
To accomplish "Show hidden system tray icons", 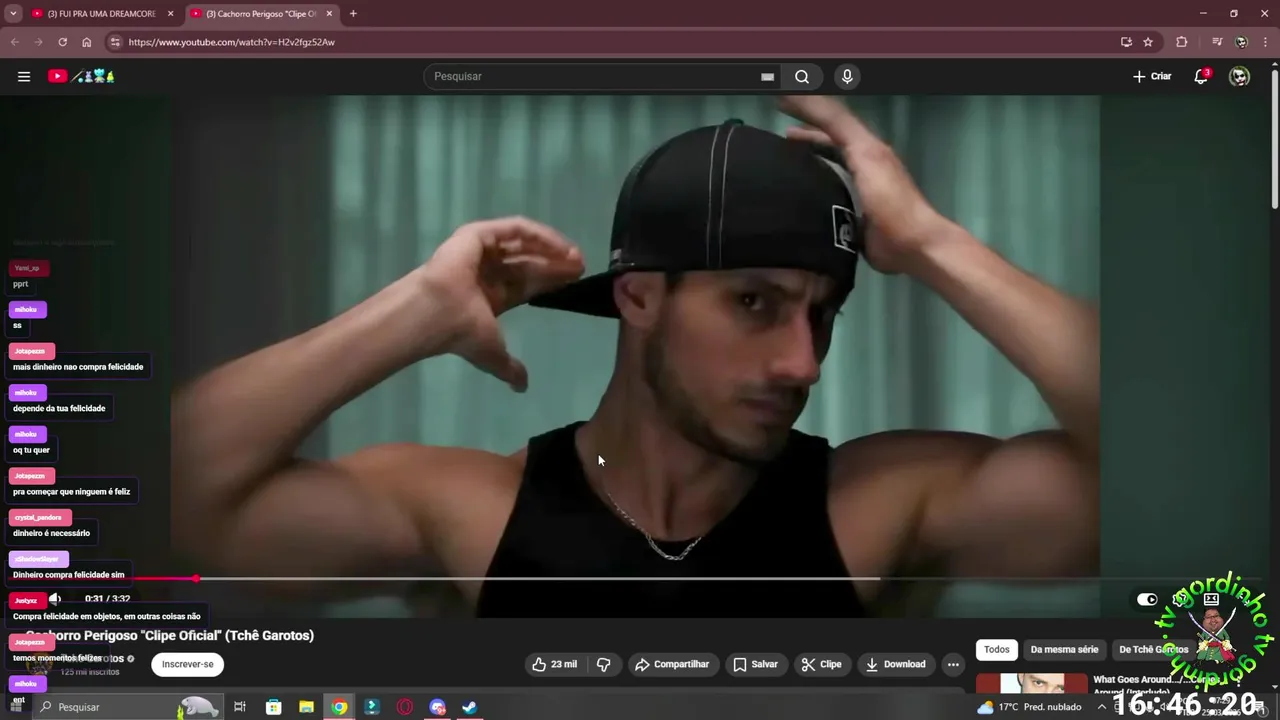I will click(1102, 707).
